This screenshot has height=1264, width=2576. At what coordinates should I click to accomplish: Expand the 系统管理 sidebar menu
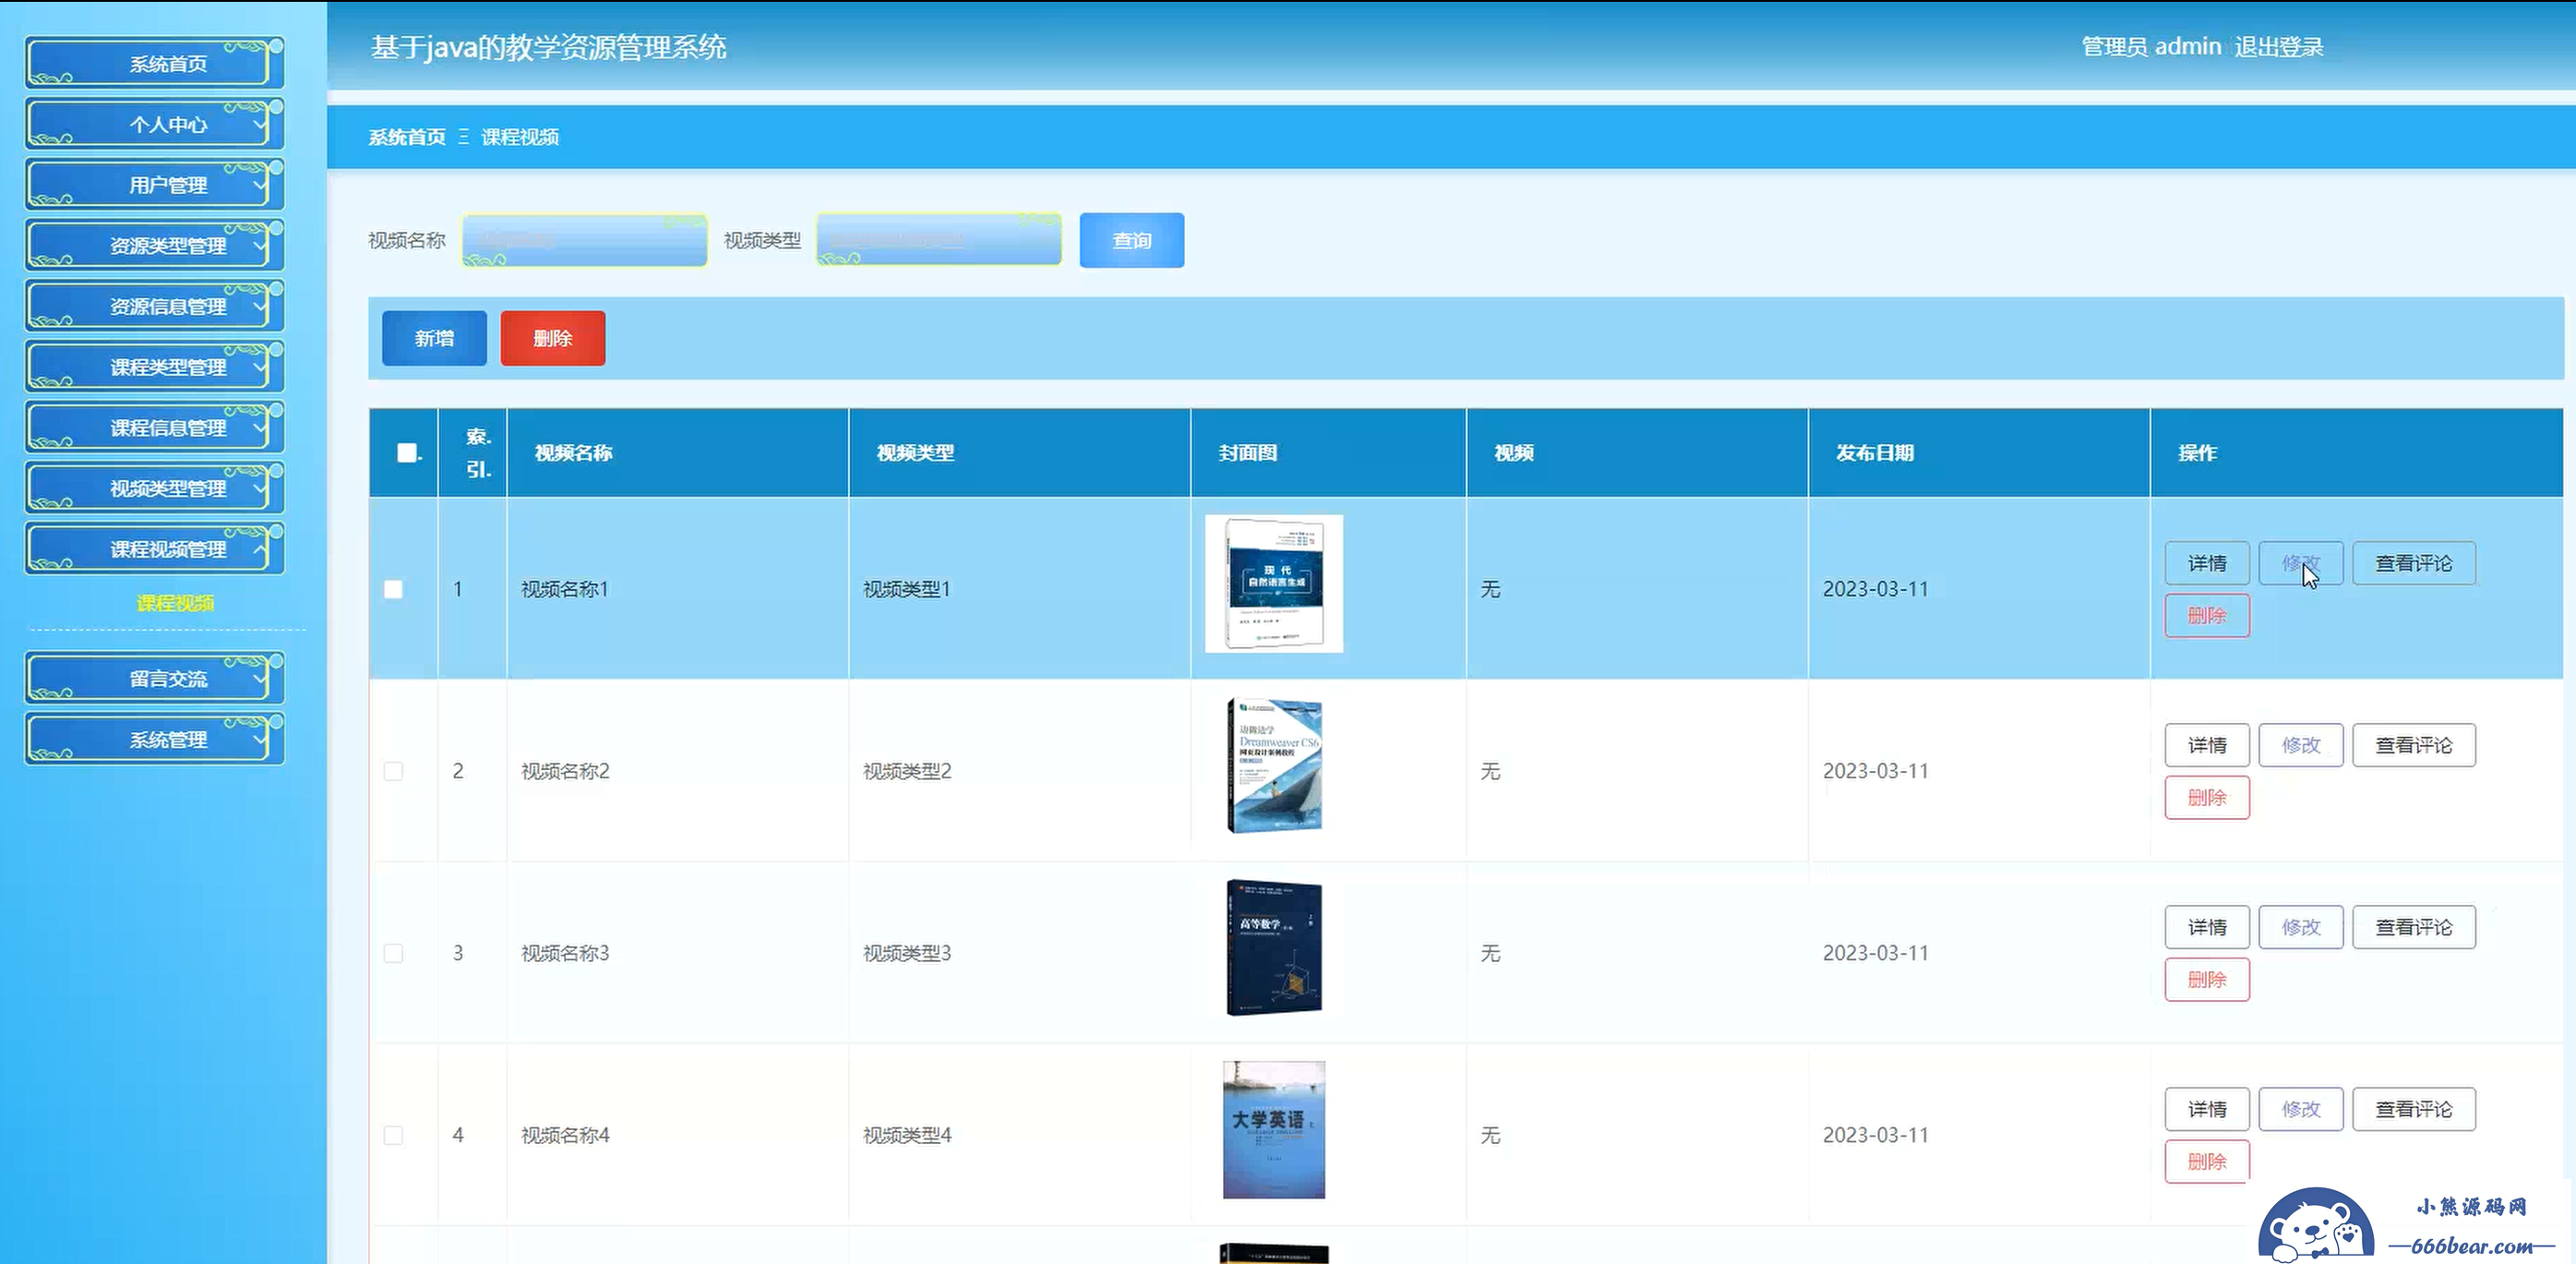pos(155,740)
